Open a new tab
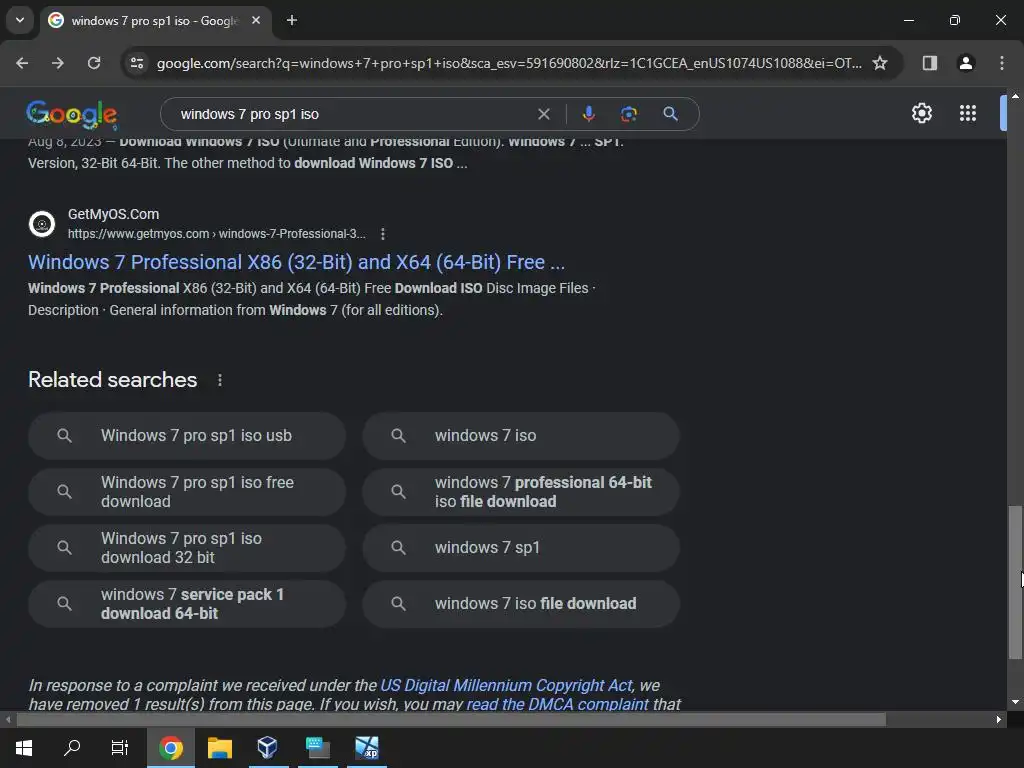The image size is (1024, 768). (292, 20)
